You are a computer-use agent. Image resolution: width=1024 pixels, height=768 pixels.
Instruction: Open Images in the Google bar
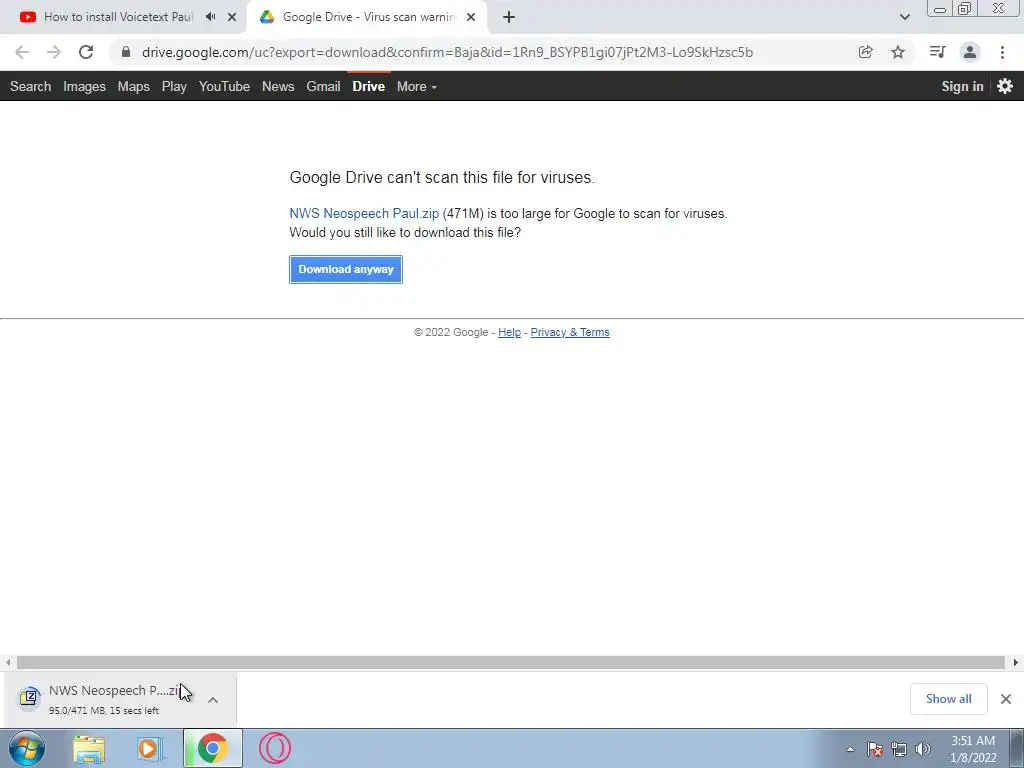pos(84,86)
